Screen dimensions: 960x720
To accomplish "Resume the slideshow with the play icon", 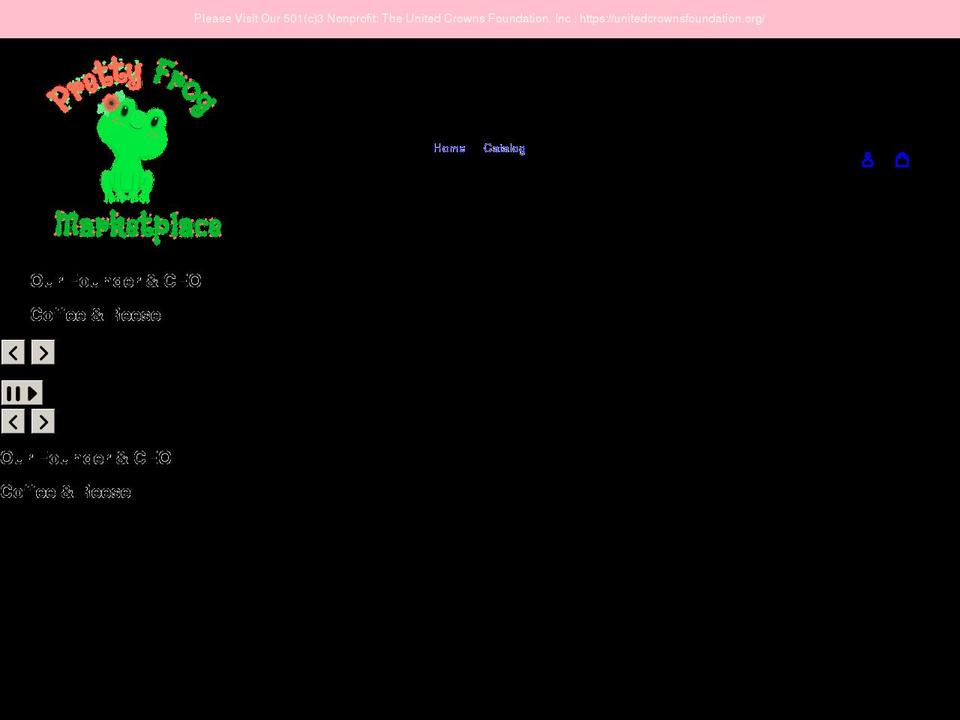I will click(31, 392).
